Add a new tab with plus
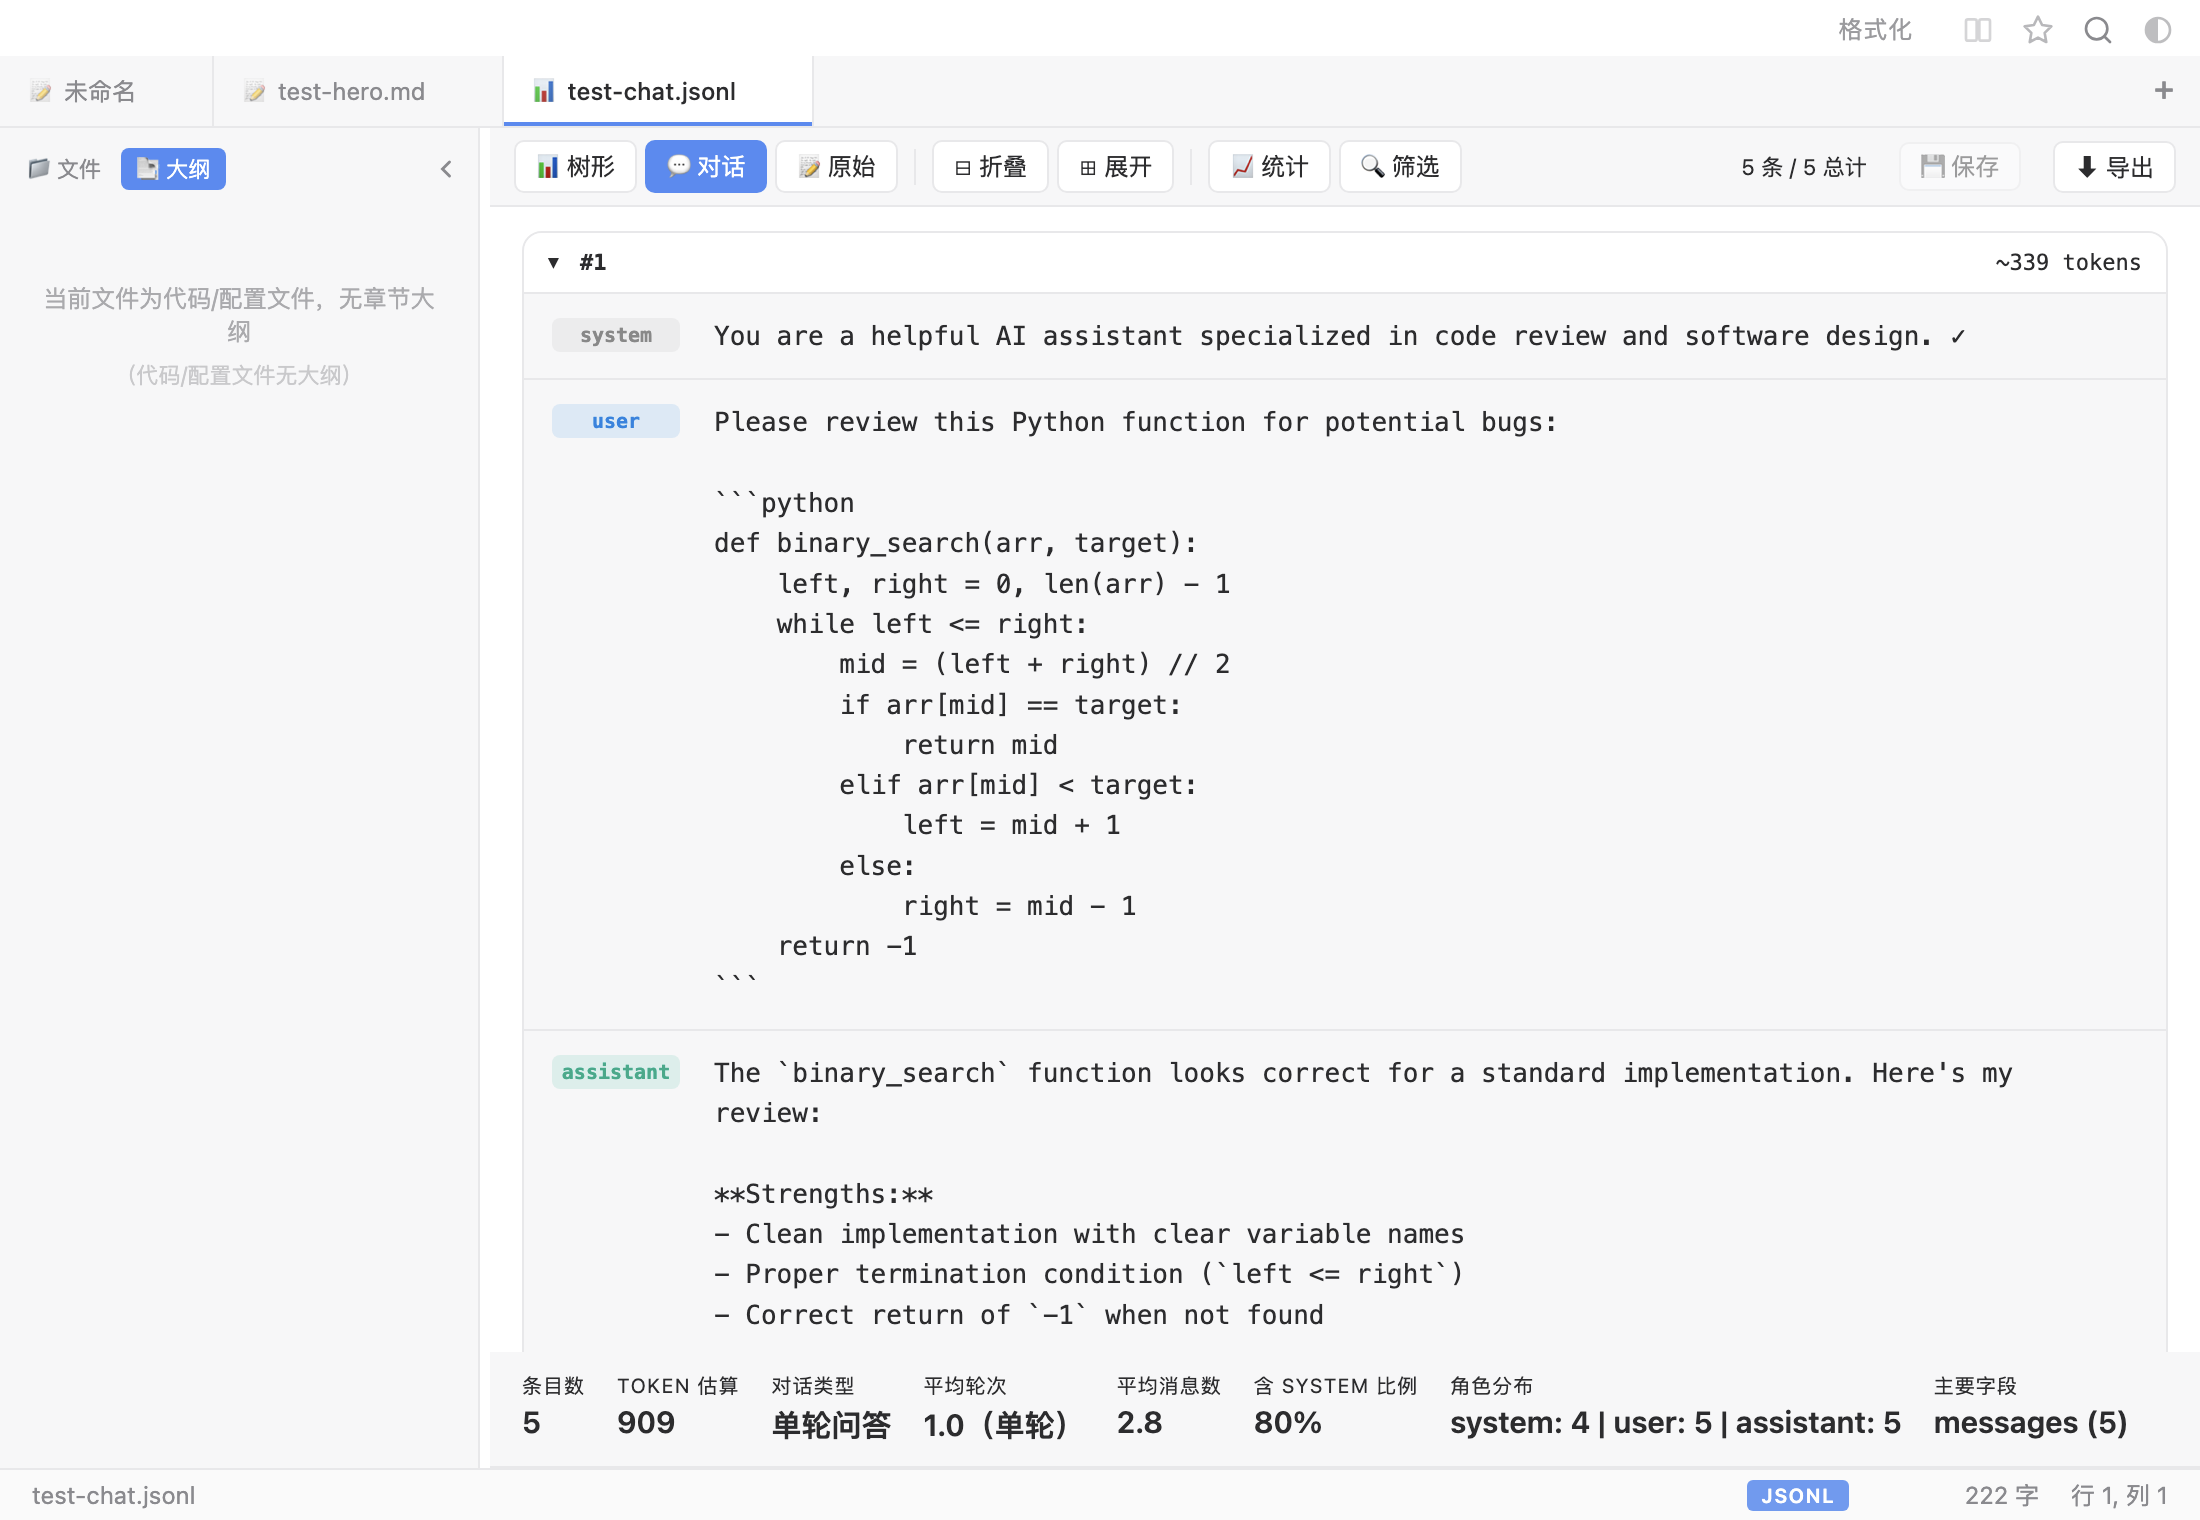The width and height of the screenshot is (2200, 1520). [x=2163, y=91]
